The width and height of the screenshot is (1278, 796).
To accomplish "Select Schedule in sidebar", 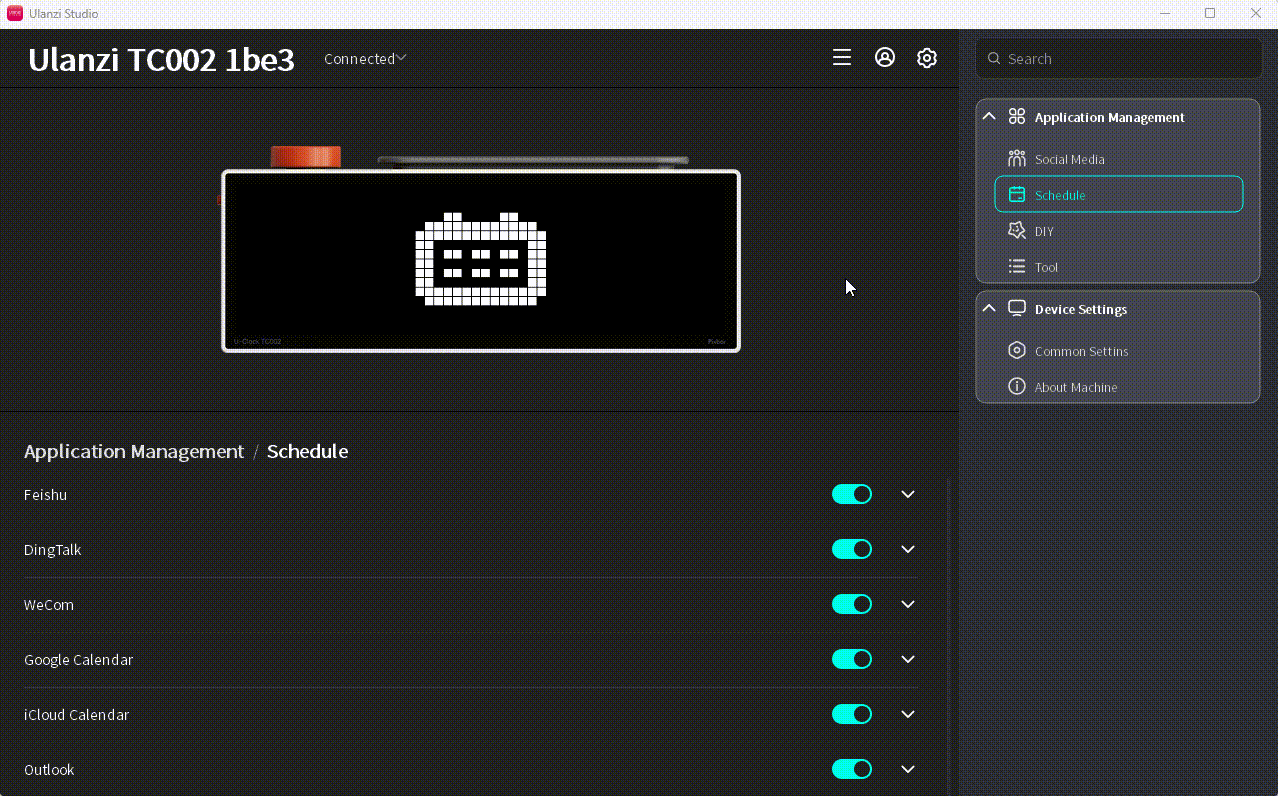I will click(1118, 195).
